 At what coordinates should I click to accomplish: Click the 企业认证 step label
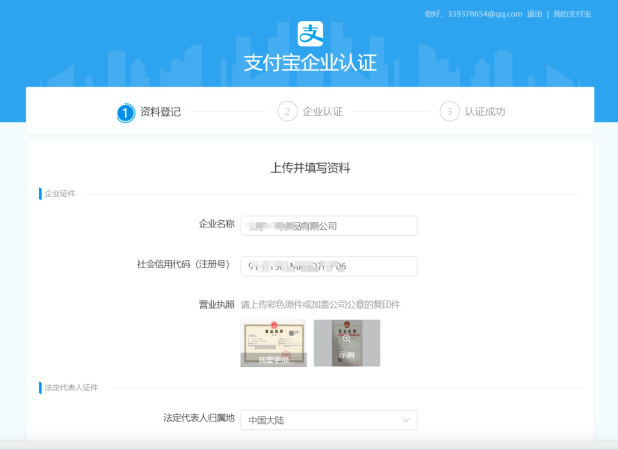click(x=322, y=112)
